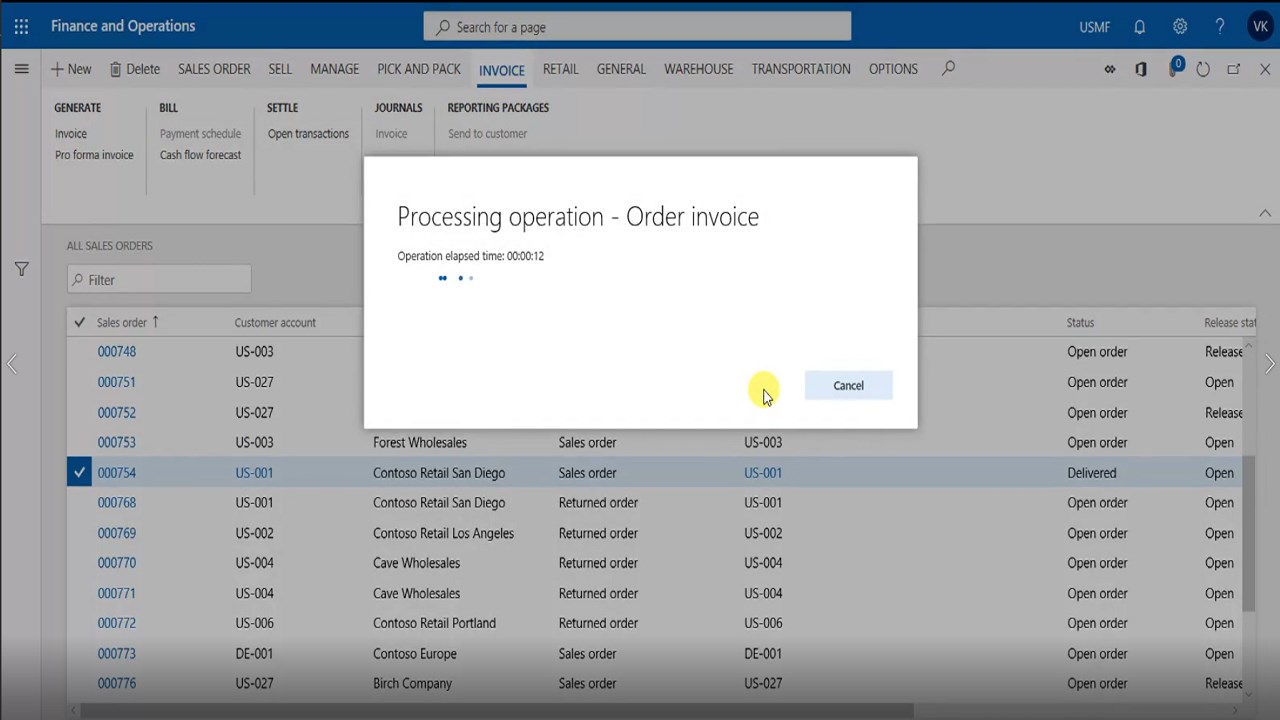Click Invoice under Generate group

coord(71,134)
